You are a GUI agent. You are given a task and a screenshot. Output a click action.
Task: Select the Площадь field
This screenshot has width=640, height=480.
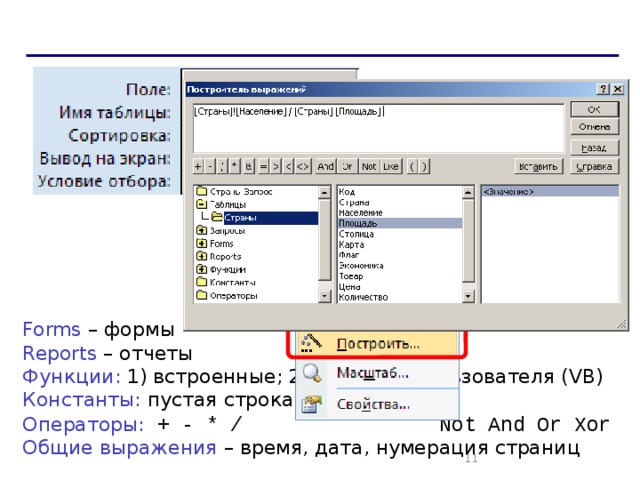pyautogui.click(x=400, y=223)
